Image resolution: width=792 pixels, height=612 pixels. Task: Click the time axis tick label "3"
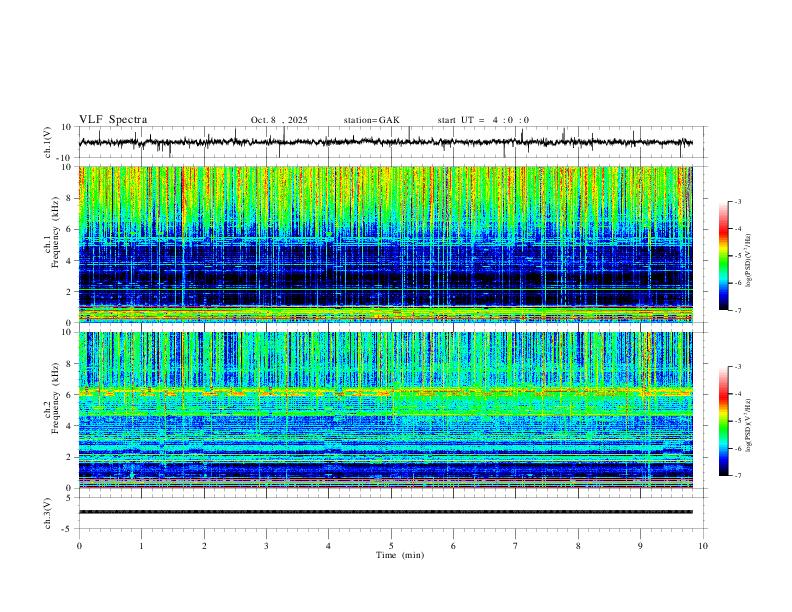266,546
